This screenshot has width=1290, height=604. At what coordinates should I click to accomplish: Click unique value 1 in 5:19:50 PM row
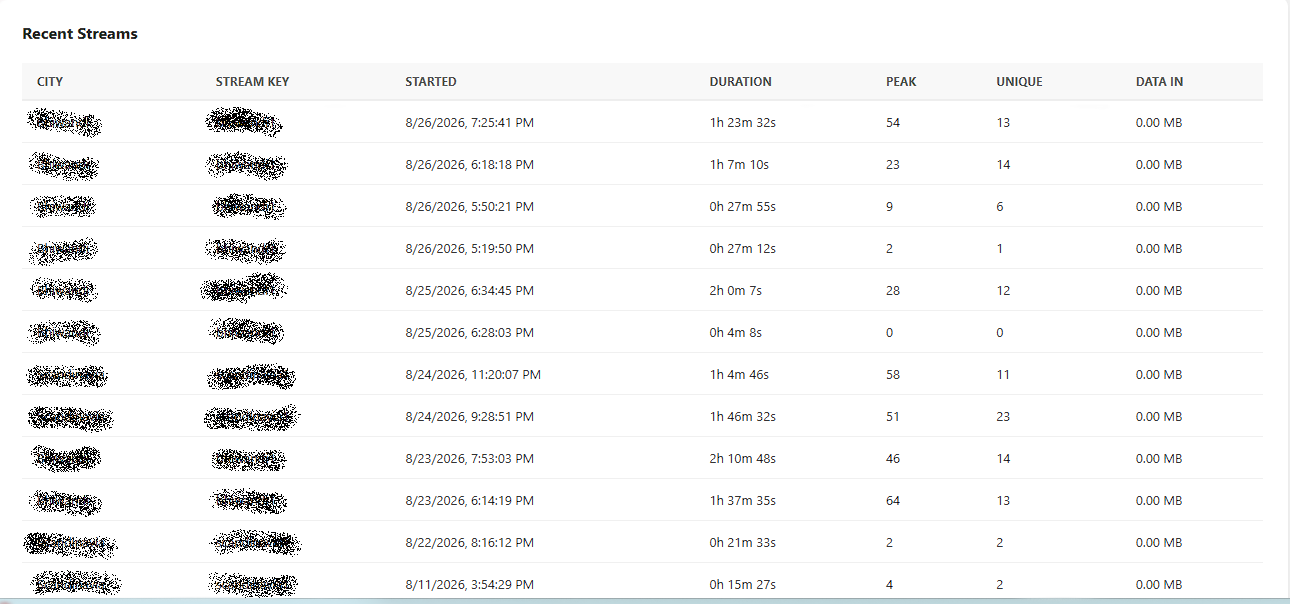click(x=1000, y=249)
